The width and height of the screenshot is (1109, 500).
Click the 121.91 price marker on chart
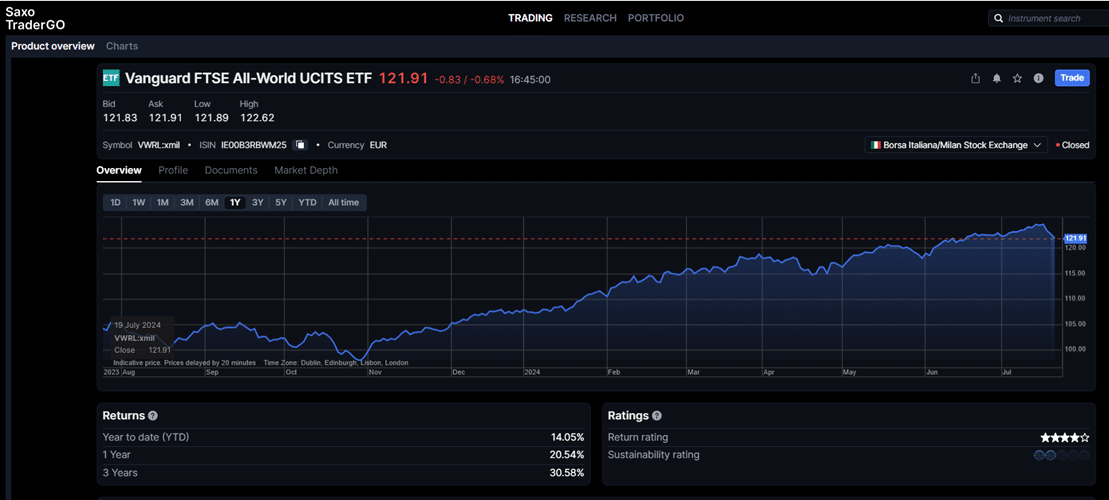click(x=1075, y=238)
